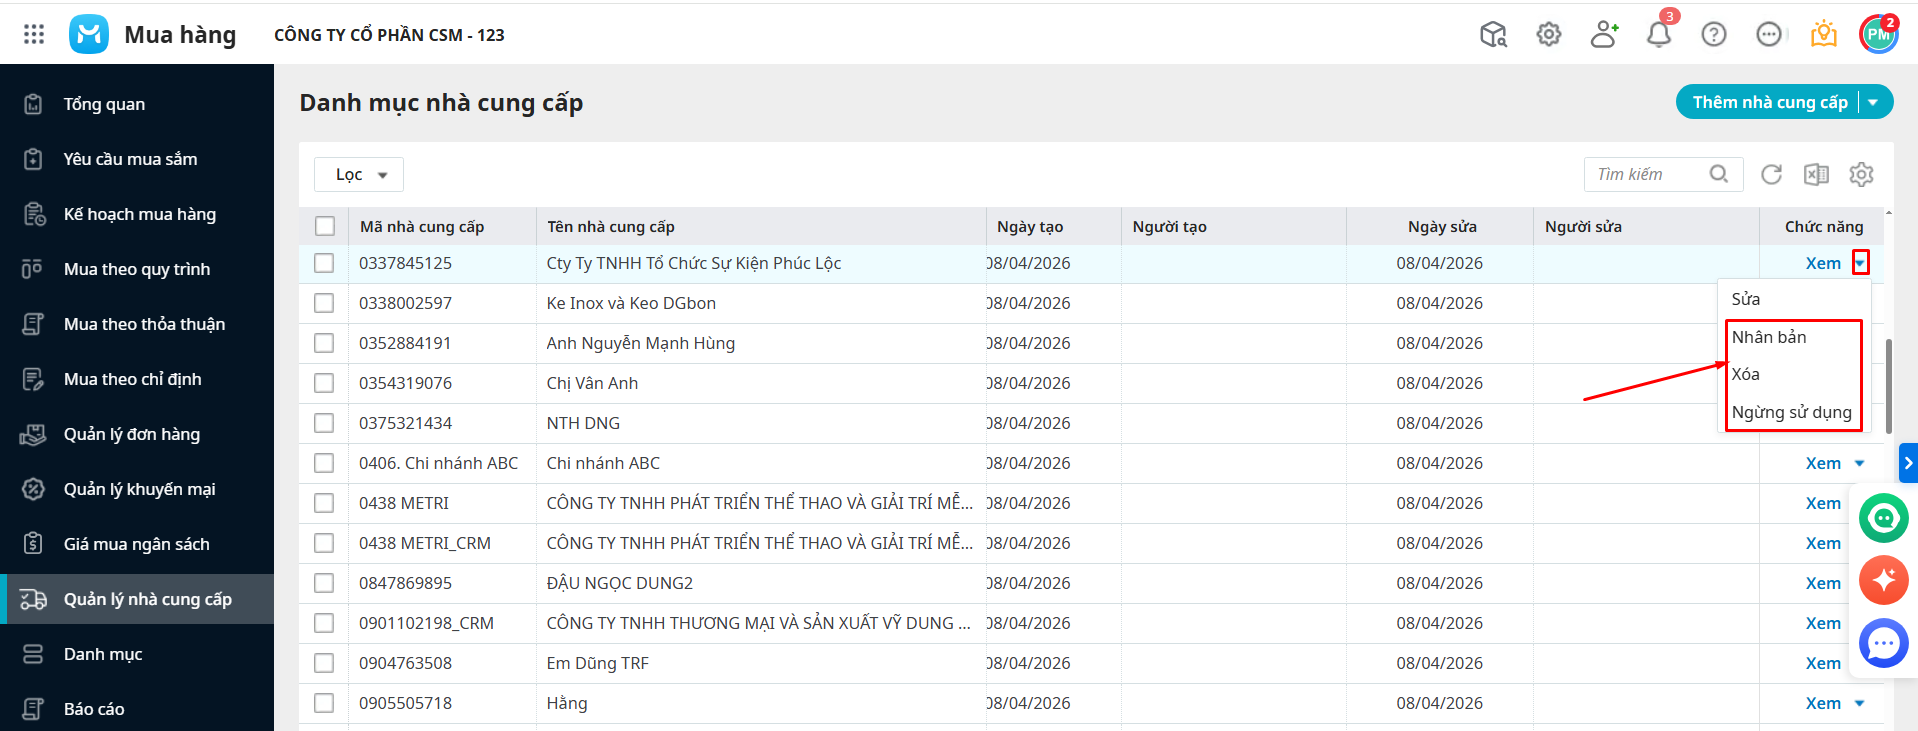Open table column settings gear
1918x731 pixels.
tap(1861, 174)
